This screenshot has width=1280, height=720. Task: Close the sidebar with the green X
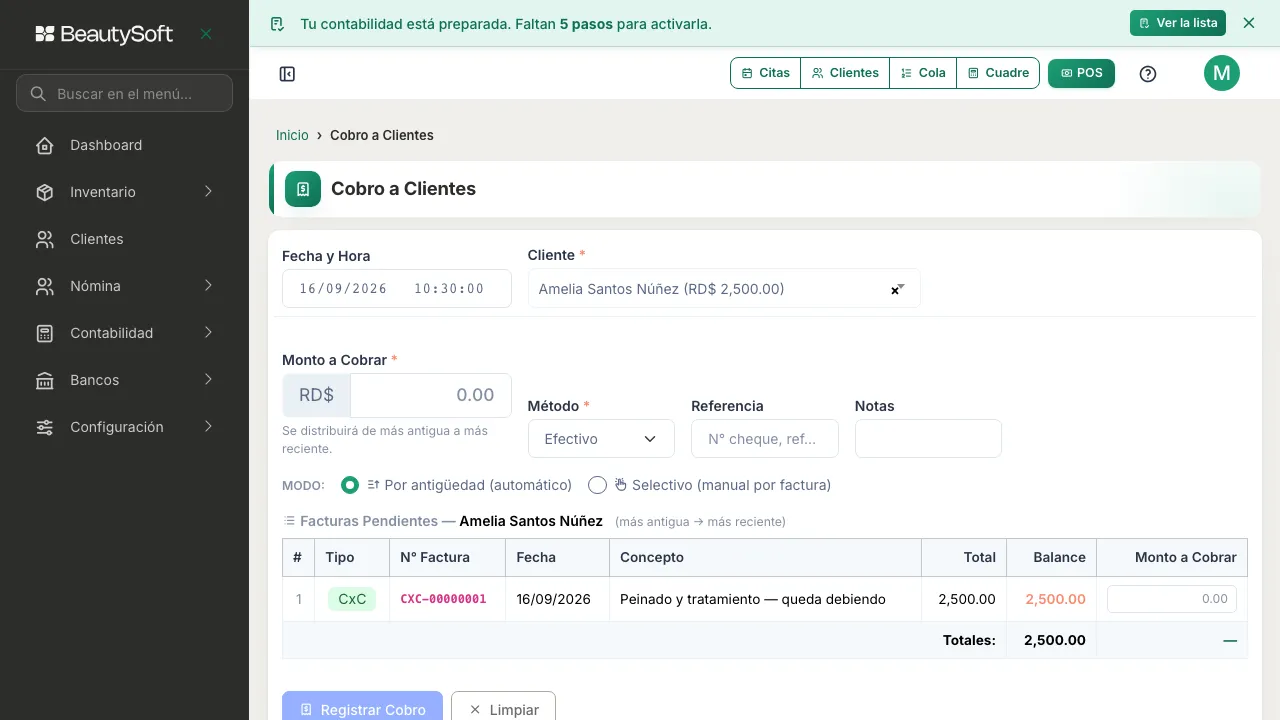[206, 34]
